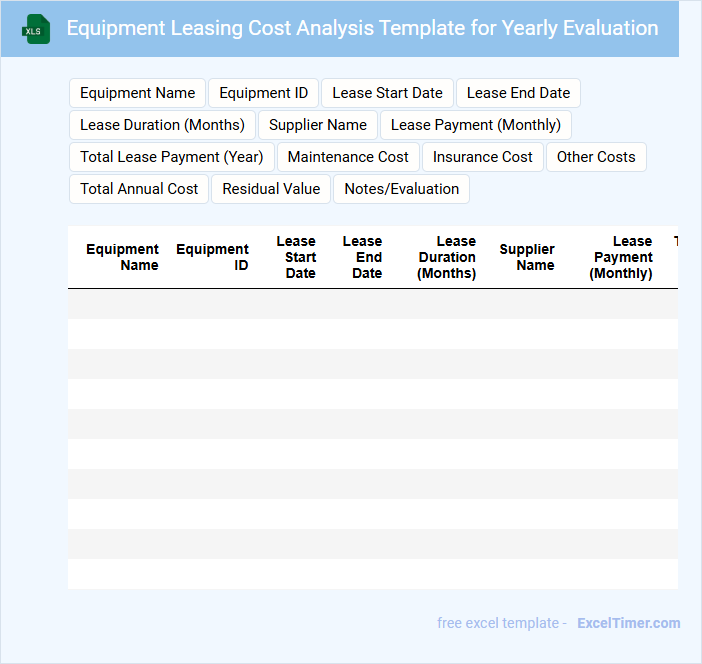Click the Supplier Name column header
The width and height of the screenshot is (702, 664).
pyautogui.click(x=527, y=257)
